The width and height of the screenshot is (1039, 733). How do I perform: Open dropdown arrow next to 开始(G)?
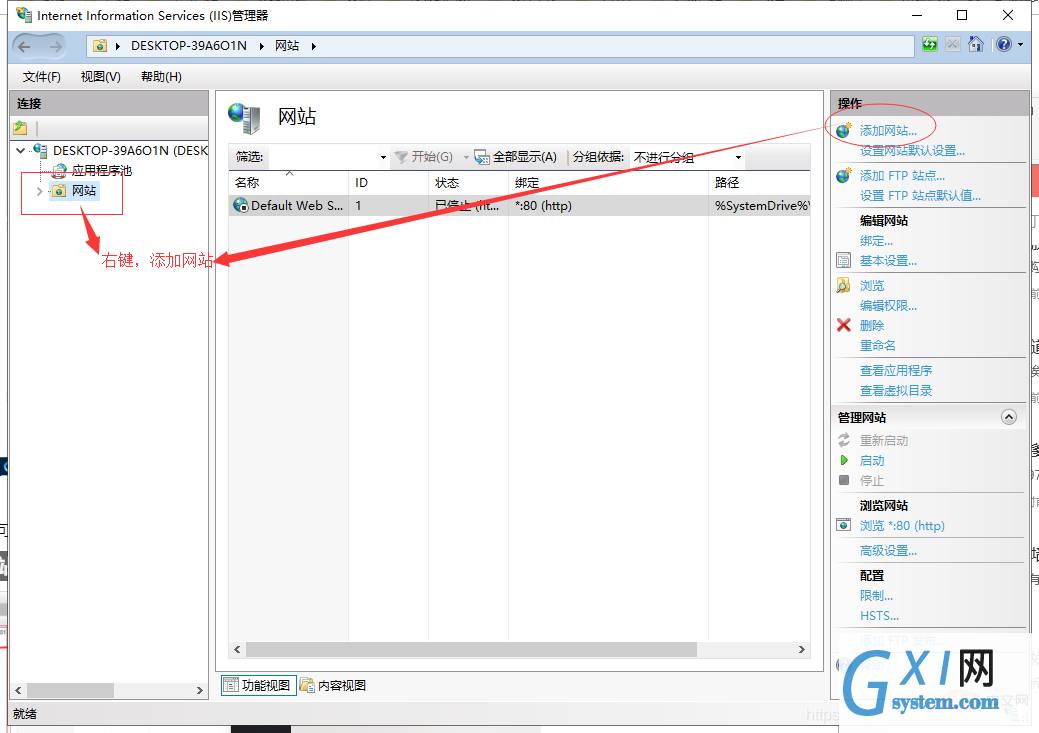(x=466, y=157)
